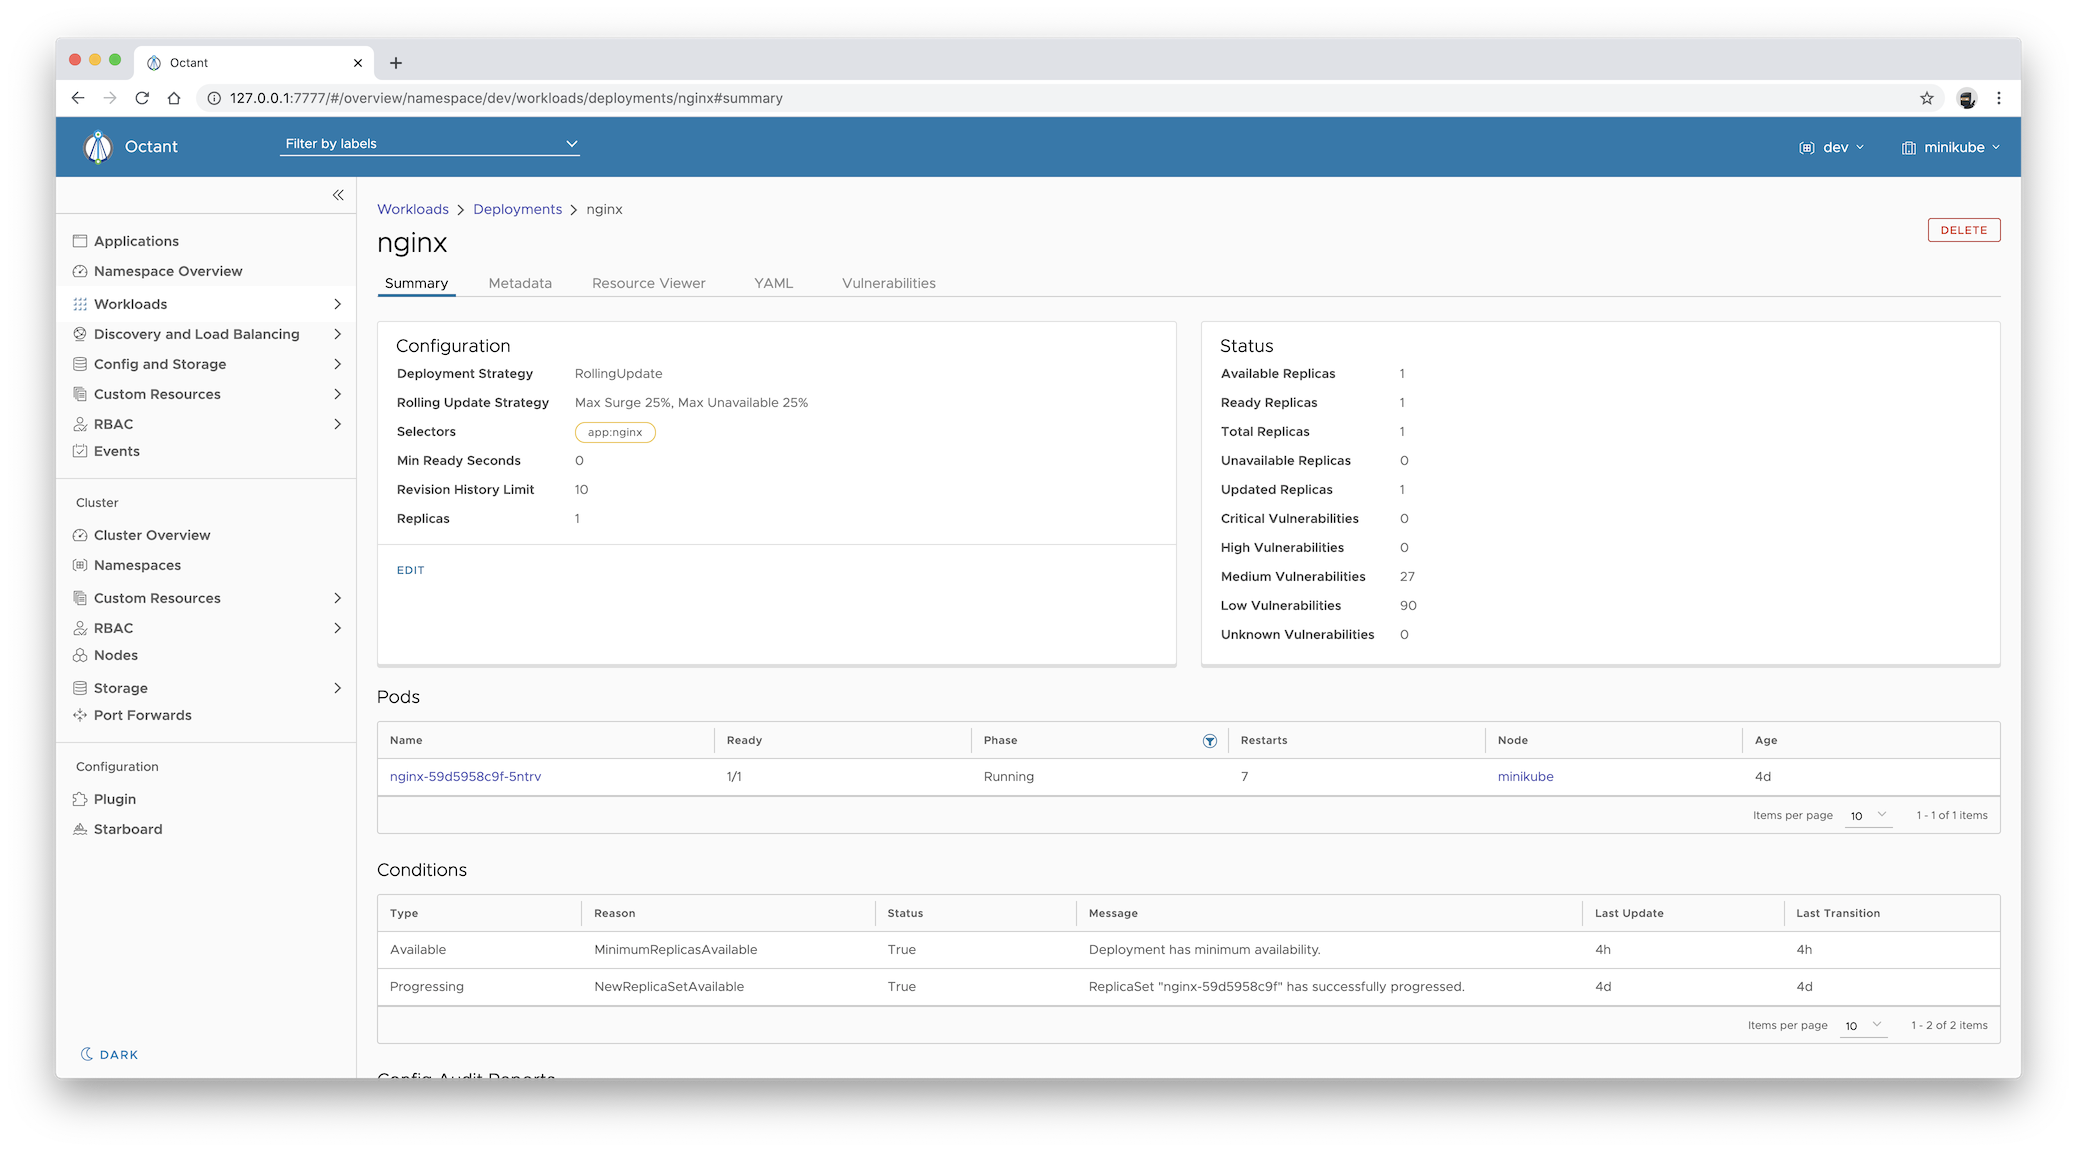Bookmark page with star icon
The image size is (2077, 1152).
tap(1927, 98)
